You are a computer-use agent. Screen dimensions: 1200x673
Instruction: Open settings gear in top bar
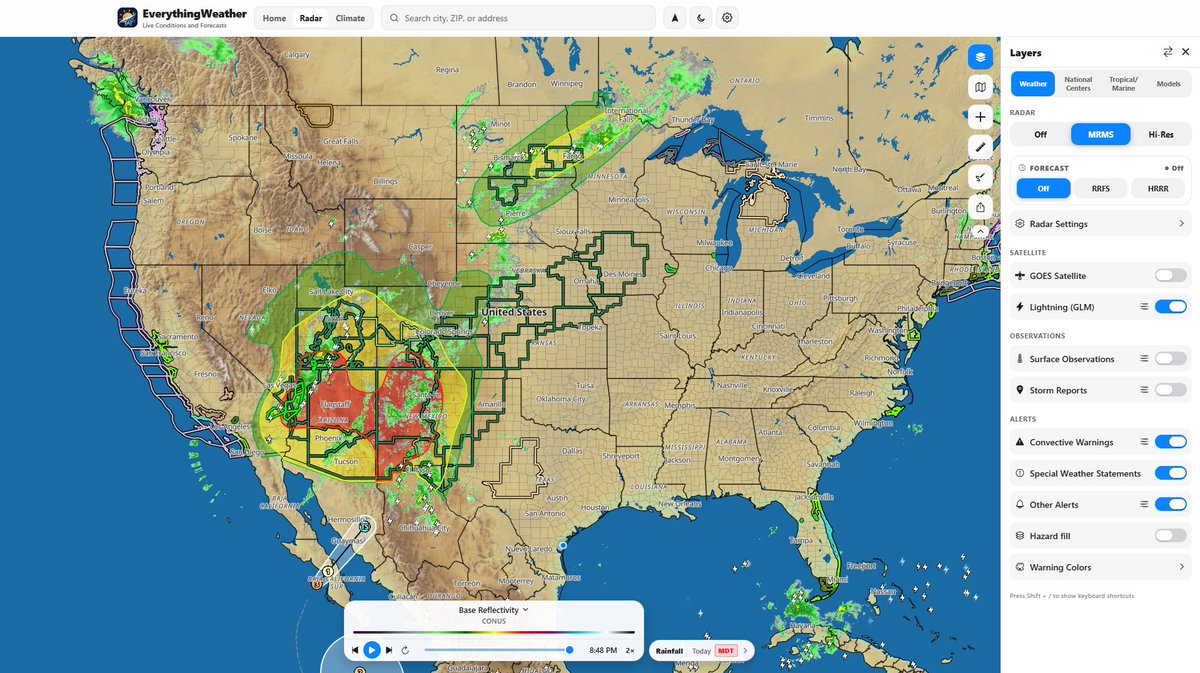[727, 18]
